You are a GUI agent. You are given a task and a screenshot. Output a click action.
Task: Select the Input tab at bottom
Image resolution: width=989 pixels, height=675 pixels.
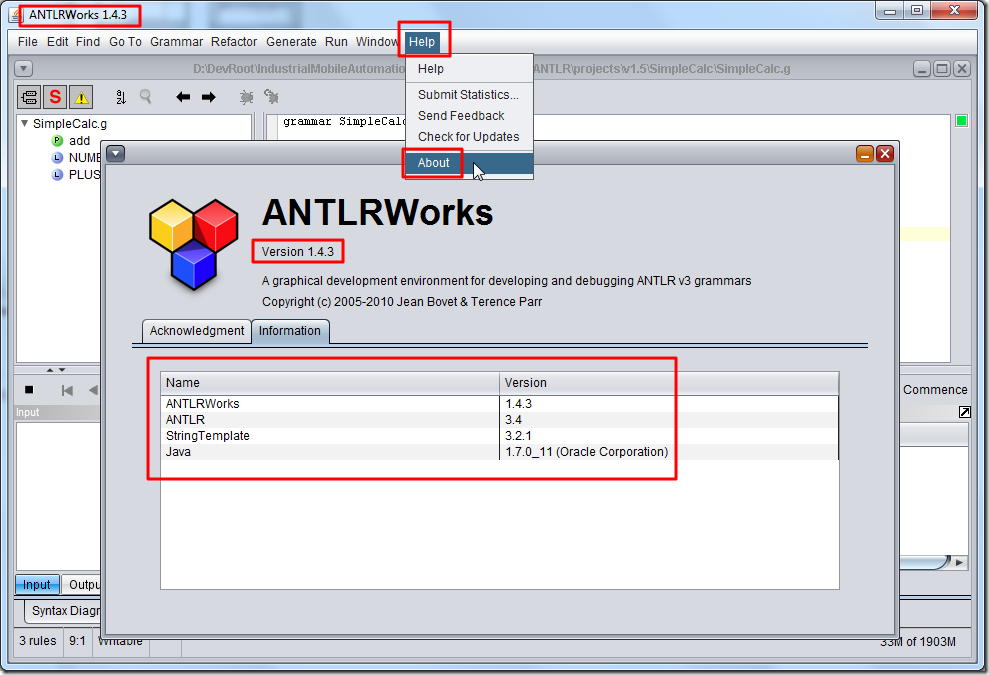pos(37,585)
